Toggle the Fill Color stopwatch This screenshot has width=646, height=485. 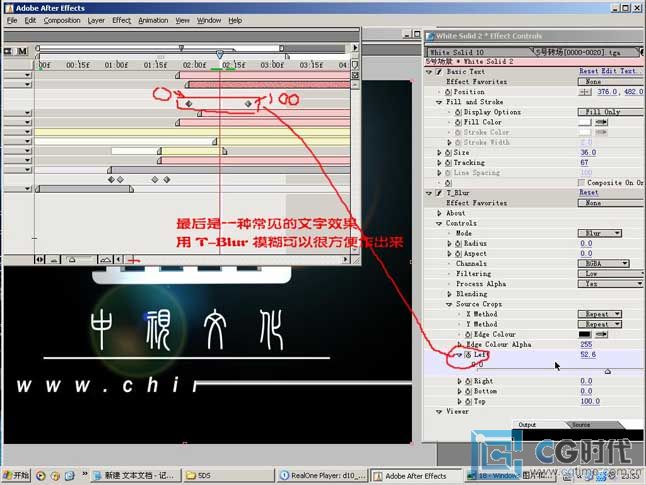458,122
